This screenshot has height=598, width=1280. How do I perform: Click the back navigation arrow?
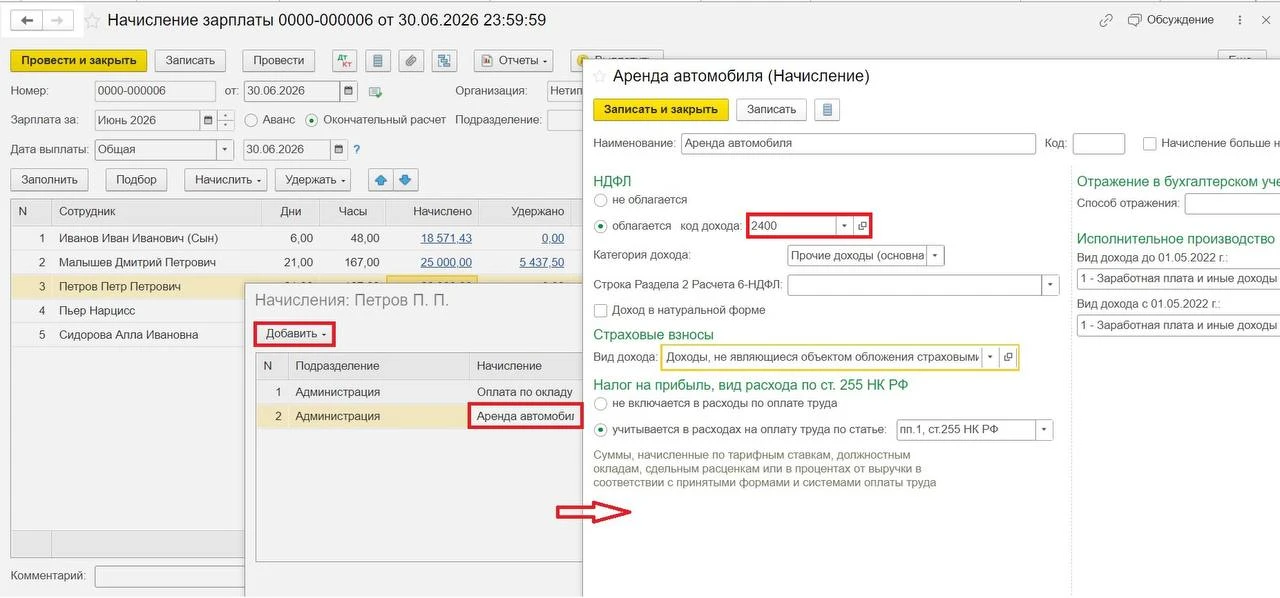coord(27,20)
